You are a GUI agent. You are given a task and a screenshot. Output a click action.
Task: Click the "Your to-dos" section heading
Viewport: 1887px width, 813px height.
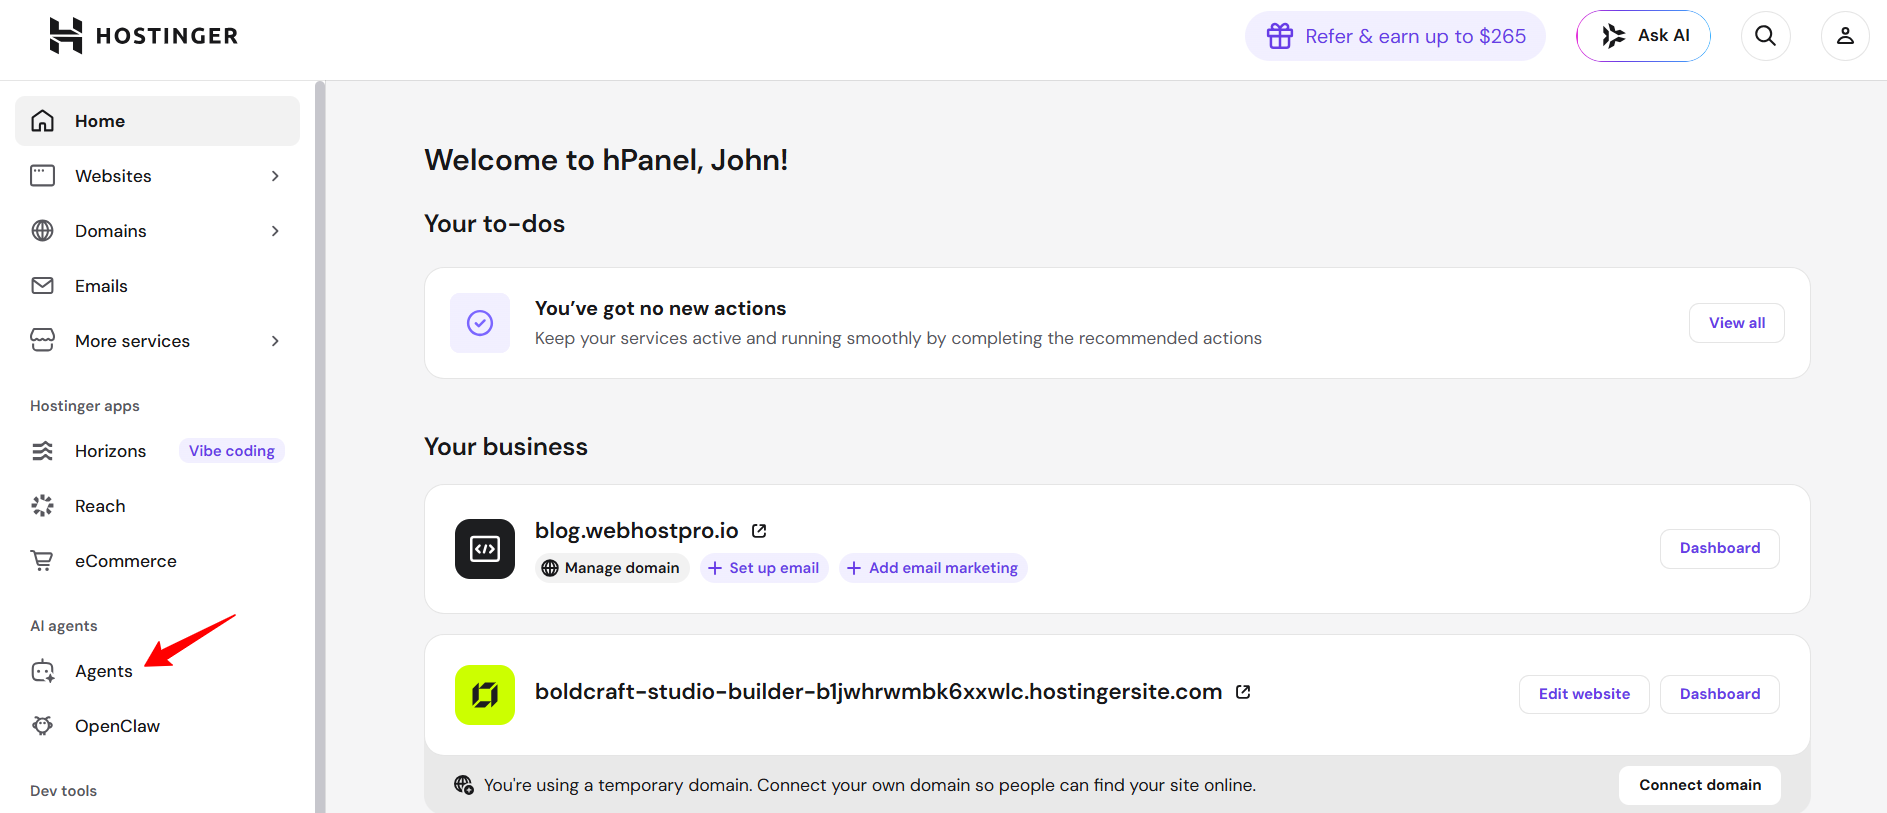pyautogui.click(x=495, y=224)
